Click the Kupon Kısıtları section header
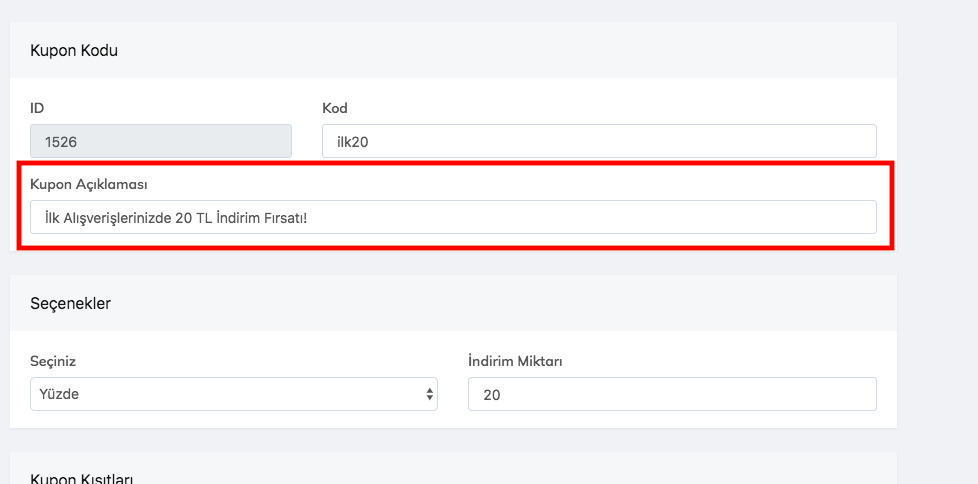 [82, 478]
